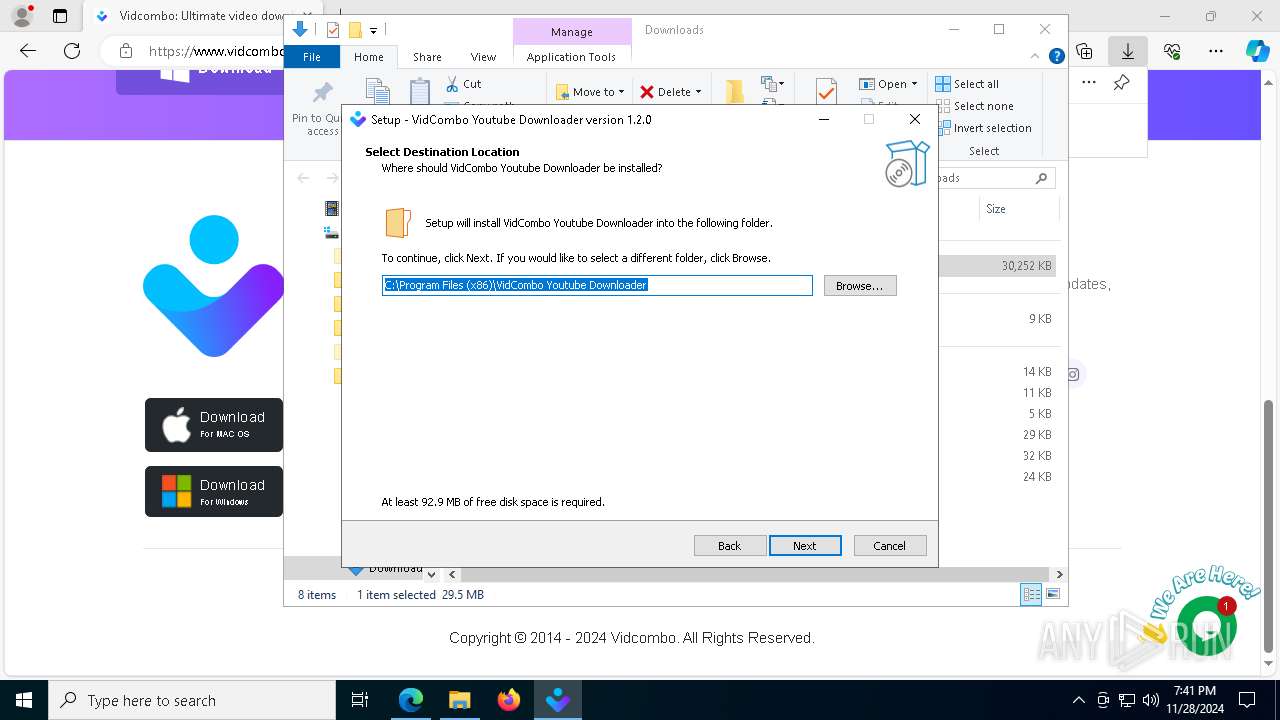Image resolution: width=1280 pixels, height=720 pixels.
Task: Click the installation path text field
Action: [597, 285]
